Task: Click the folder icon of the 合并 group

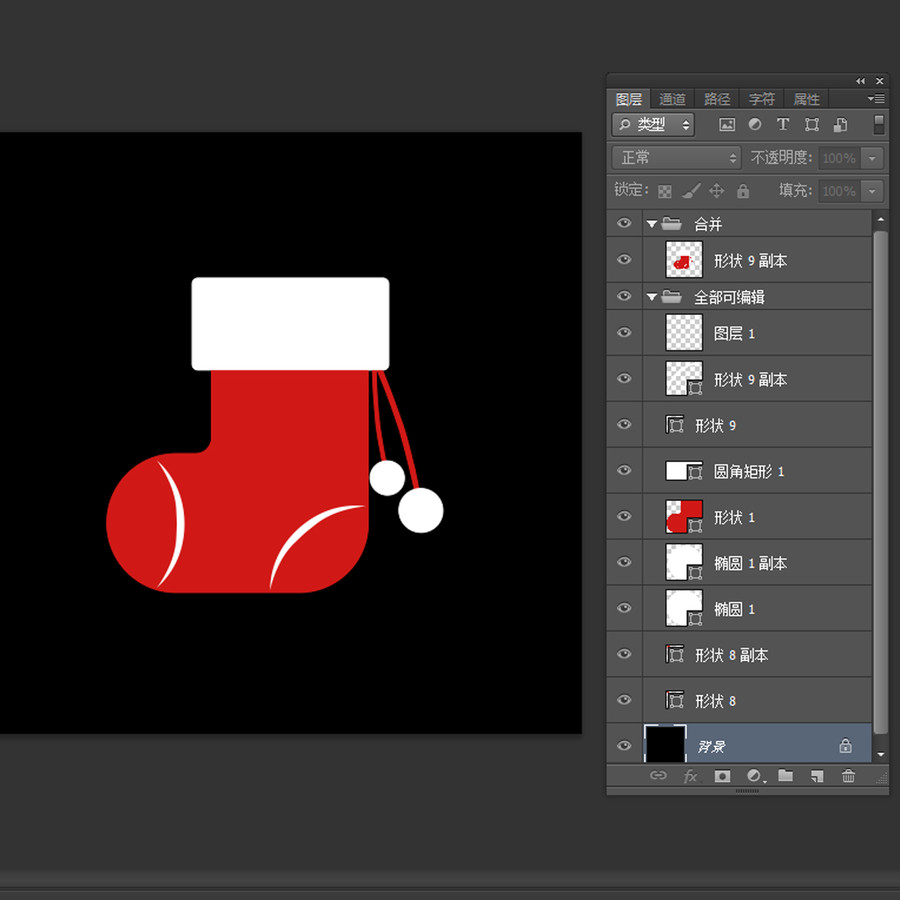Action: pos(671,223)
